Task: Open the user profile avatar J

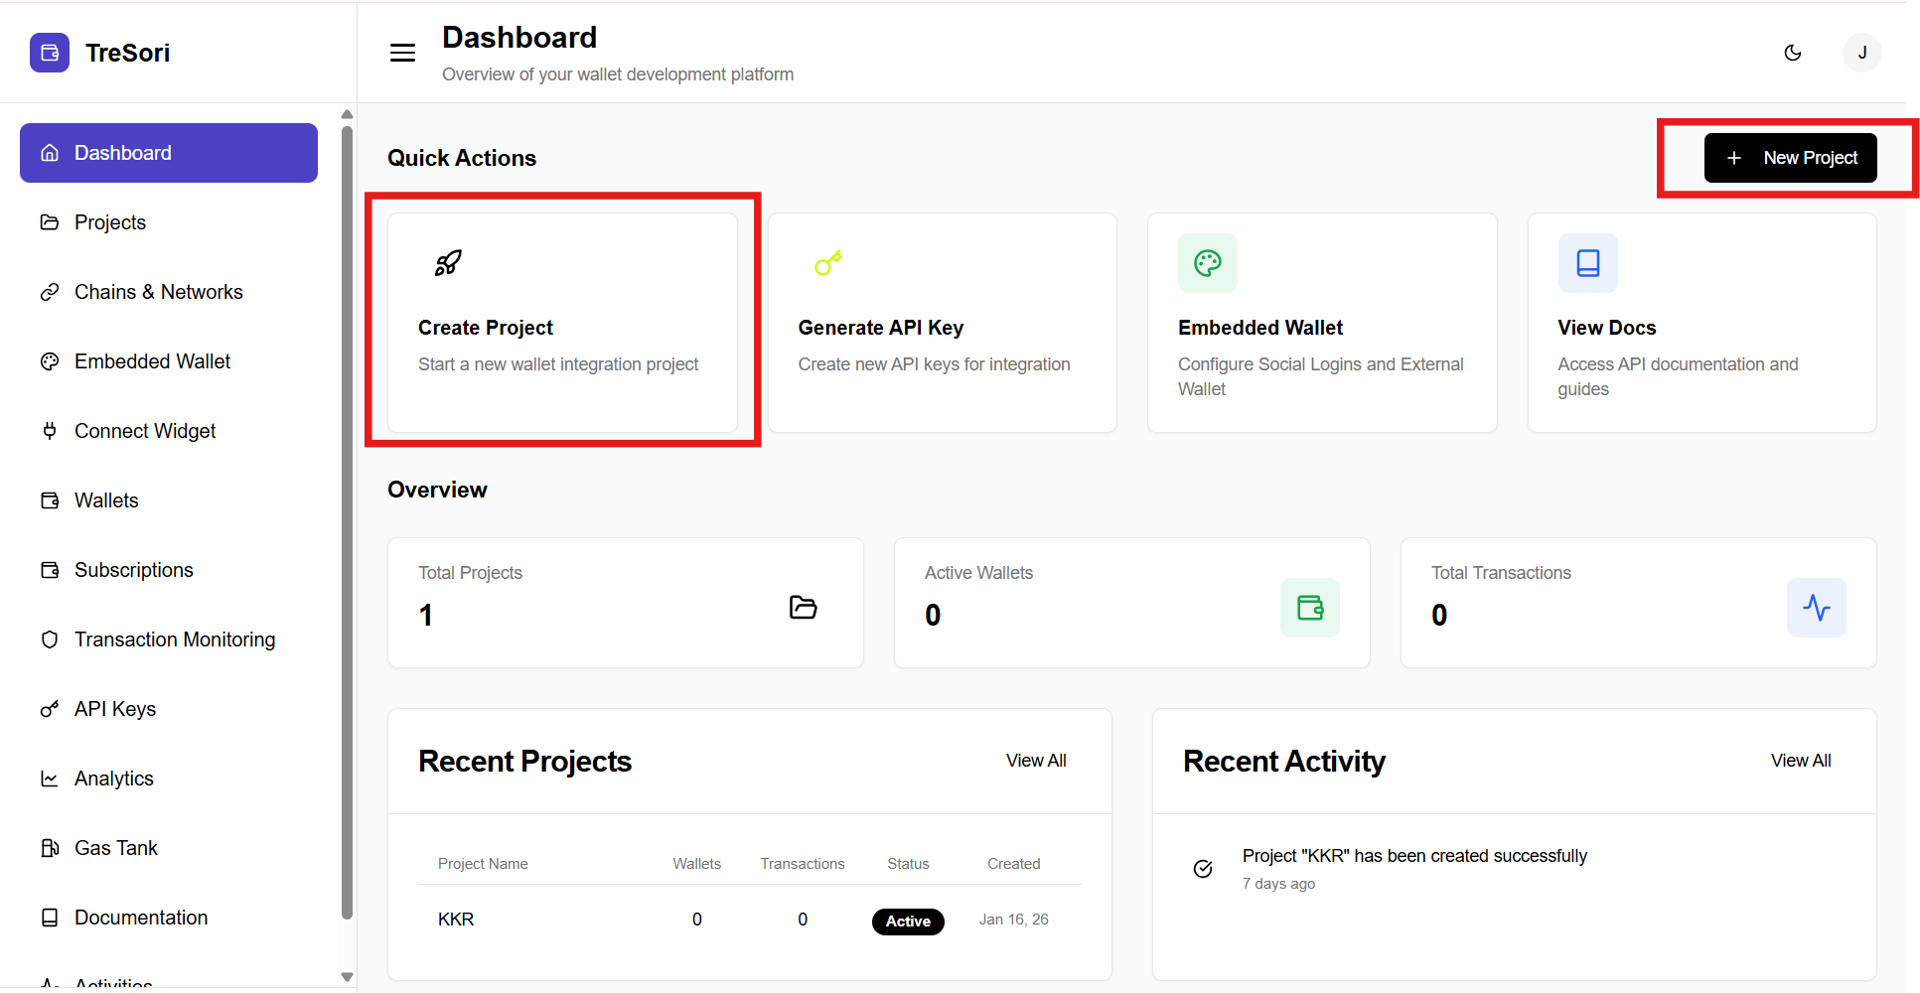Action: 1861,53
